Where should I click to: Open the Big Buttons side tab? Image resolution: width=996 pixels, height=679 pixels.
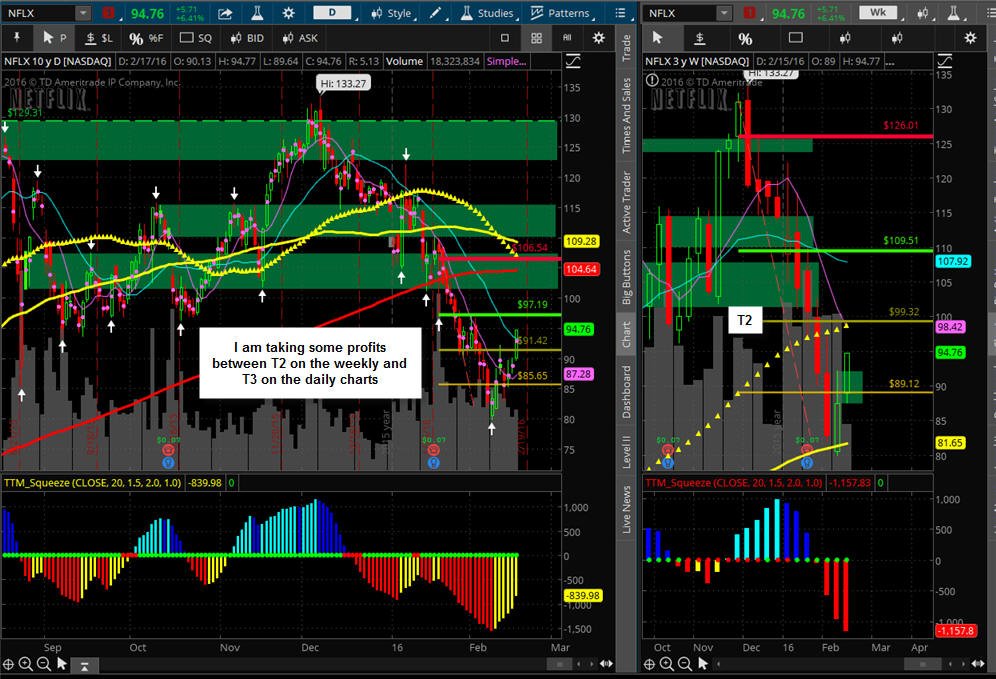pyautogui.click(x=626, y=277)
